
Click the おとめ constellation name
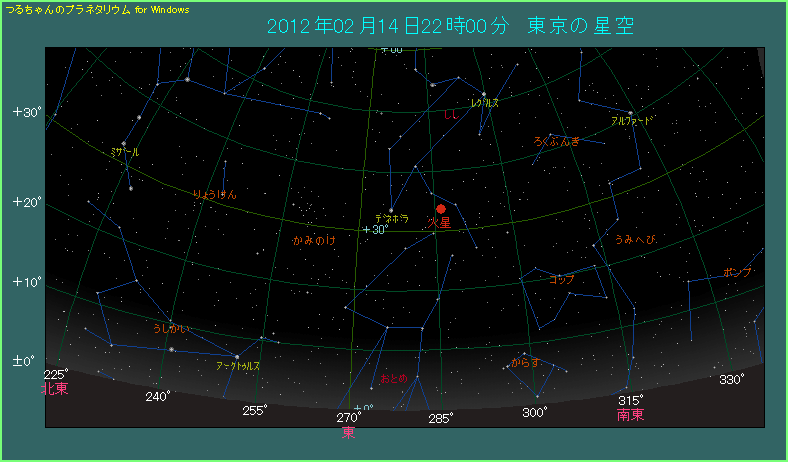tap(395, 379)
